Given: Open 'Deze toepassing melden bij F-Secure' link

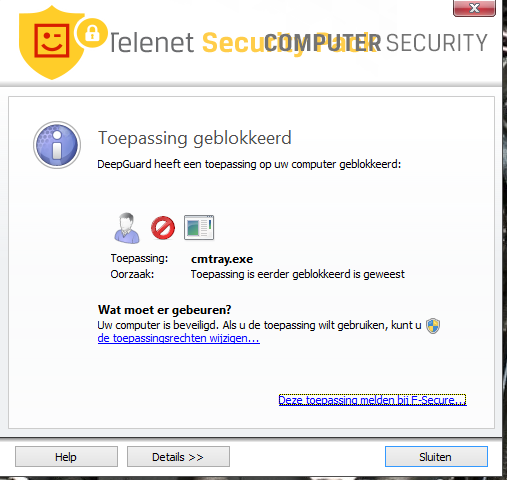Looking at the screenshot, I should pyautogui.click(x=373, y=400).
